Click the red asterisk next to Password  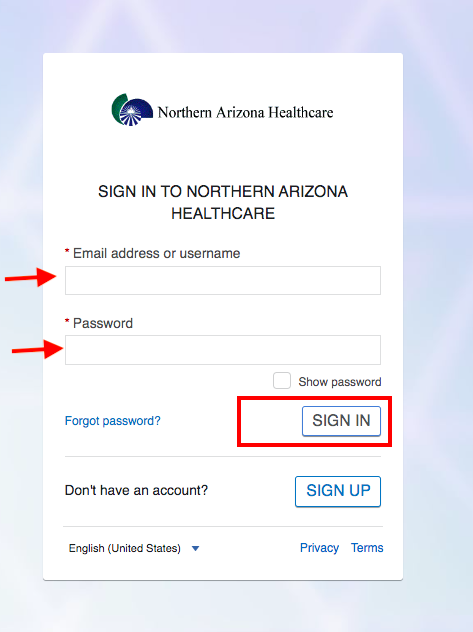point(67,321)
